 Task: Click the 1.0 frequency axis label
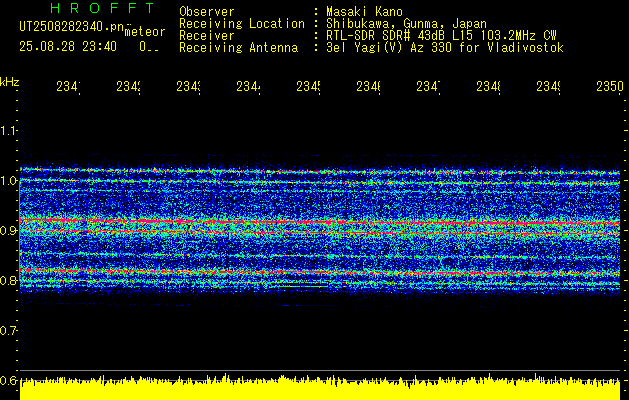tap(8, 181)
